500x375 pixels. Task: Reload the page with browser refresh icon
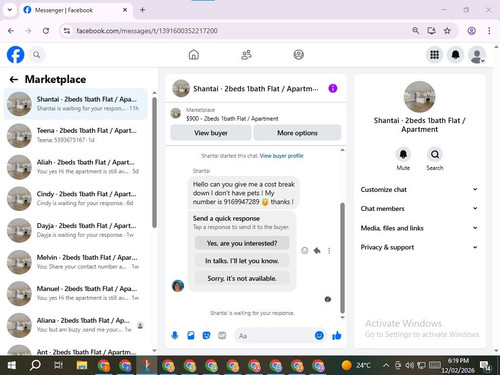coord(46,31)
